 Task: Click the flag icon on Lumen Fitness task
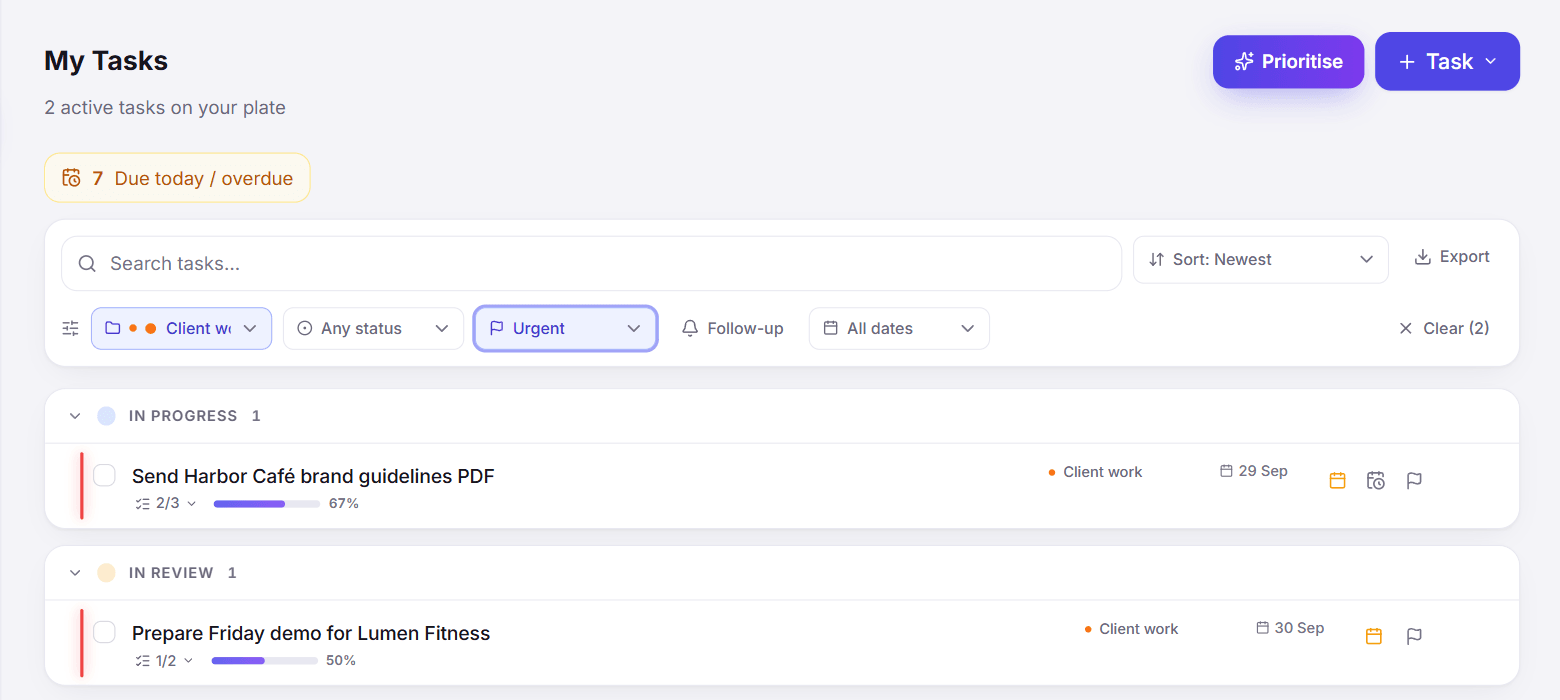pyautogui.click(x=1414, y=636)
